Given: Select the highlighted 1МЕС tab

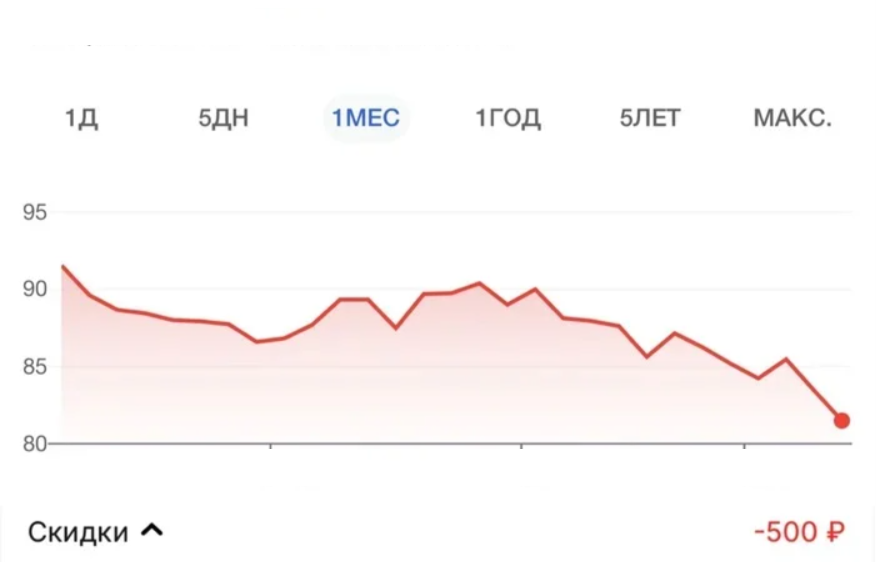Looking at the screenshot, I should [366, 118].
